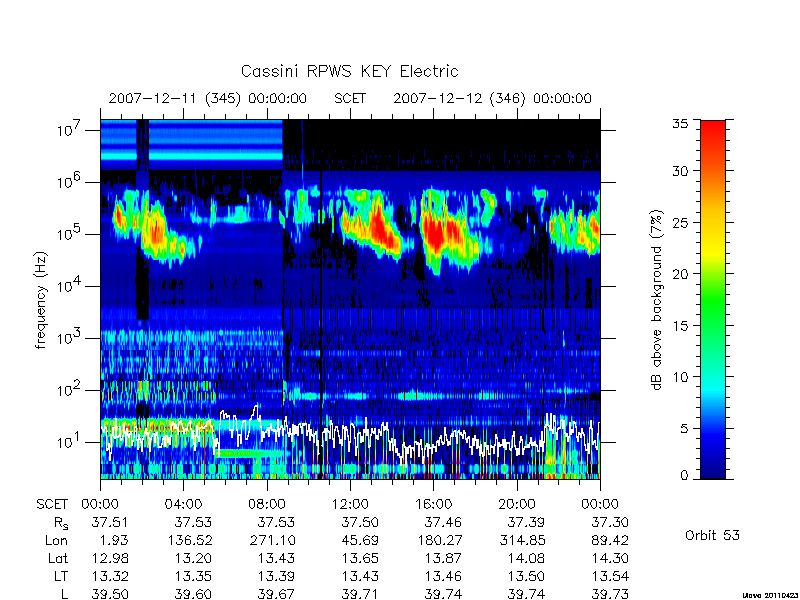Screen dimensions: 800x600
Task: Click the Lon value '1.93'
Action: coord(113,540)
